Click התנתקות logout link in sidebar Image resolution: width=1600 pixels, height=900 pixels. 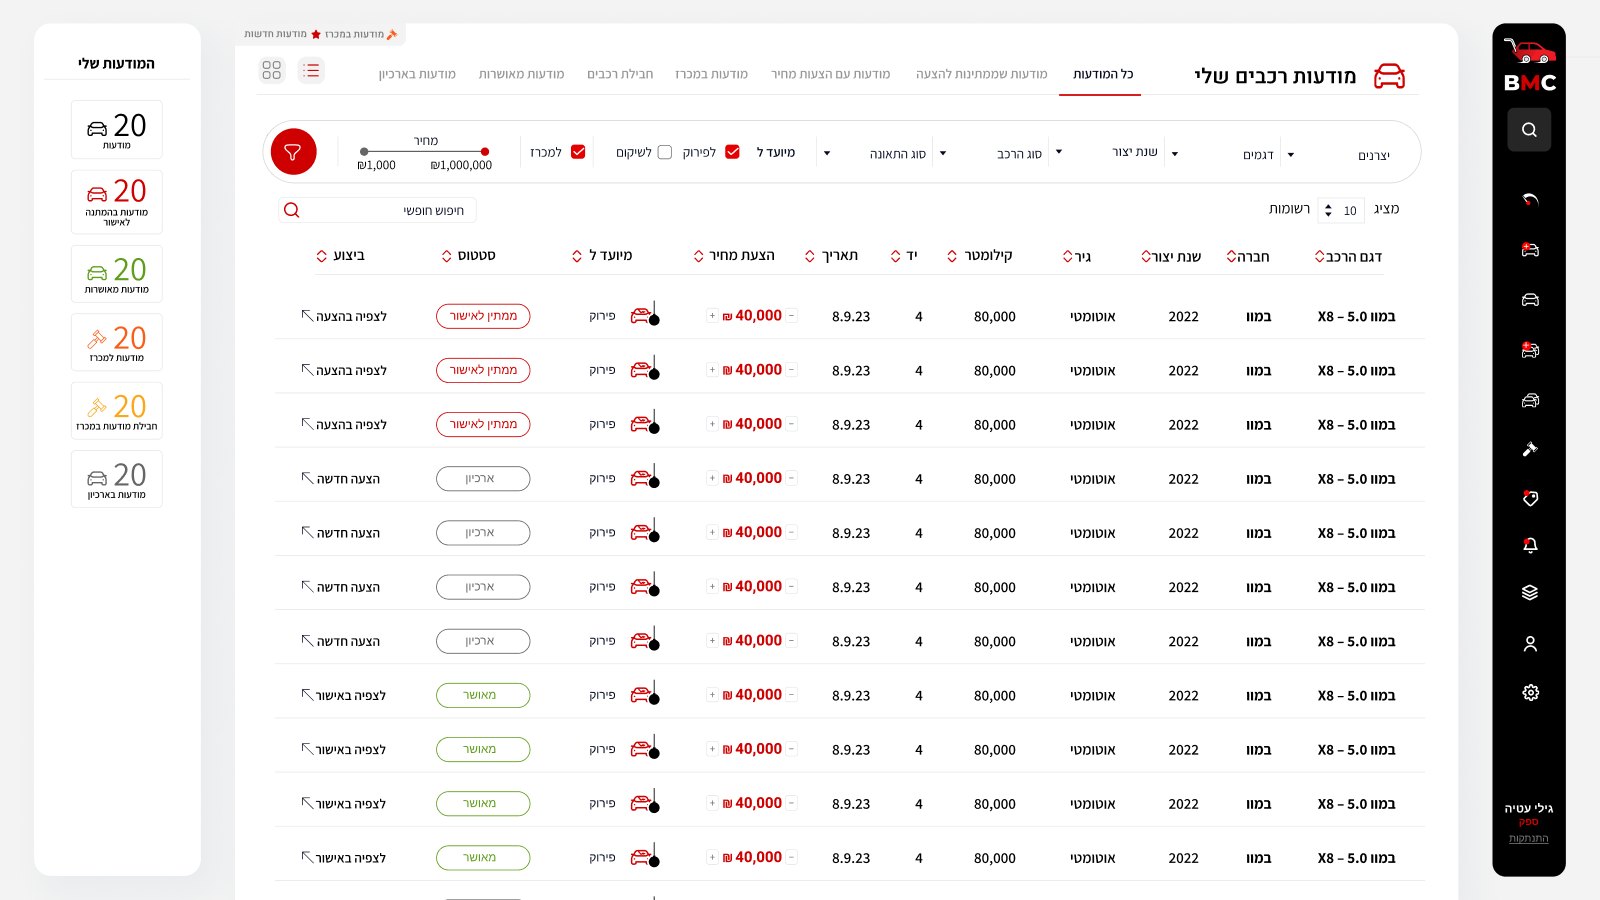1528,838
